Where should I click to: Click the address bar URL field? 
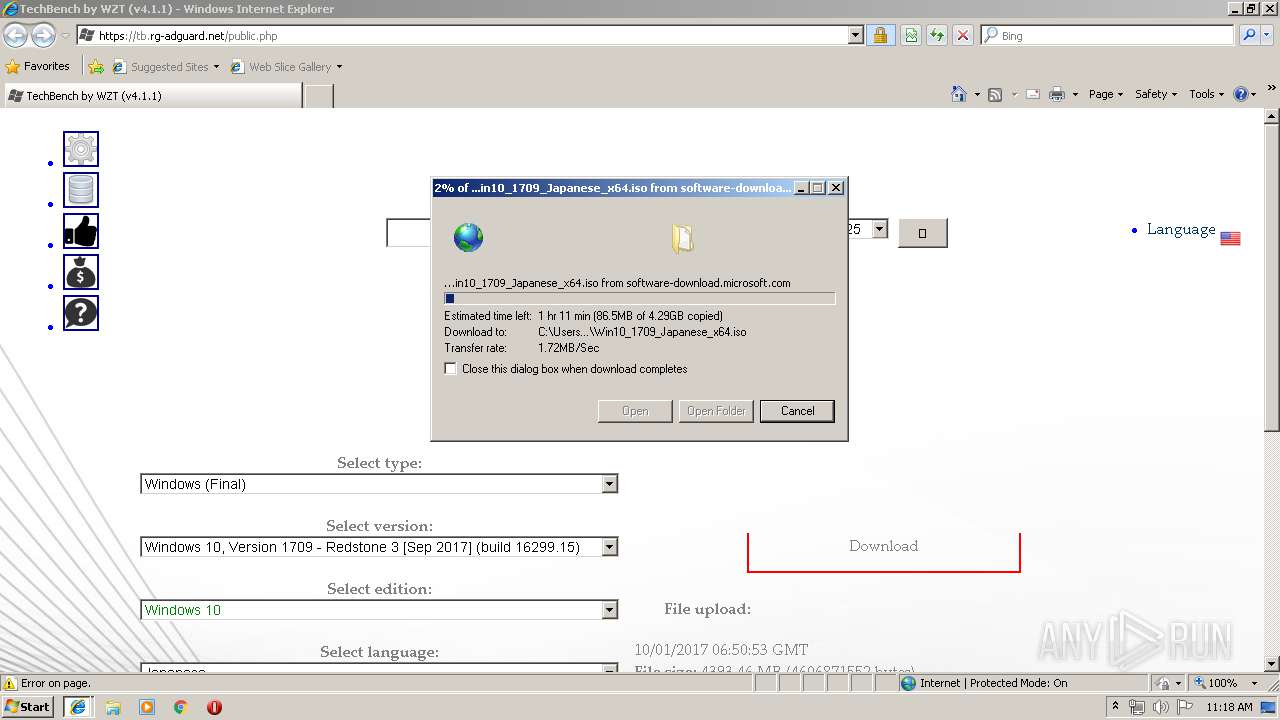[462, 35]
